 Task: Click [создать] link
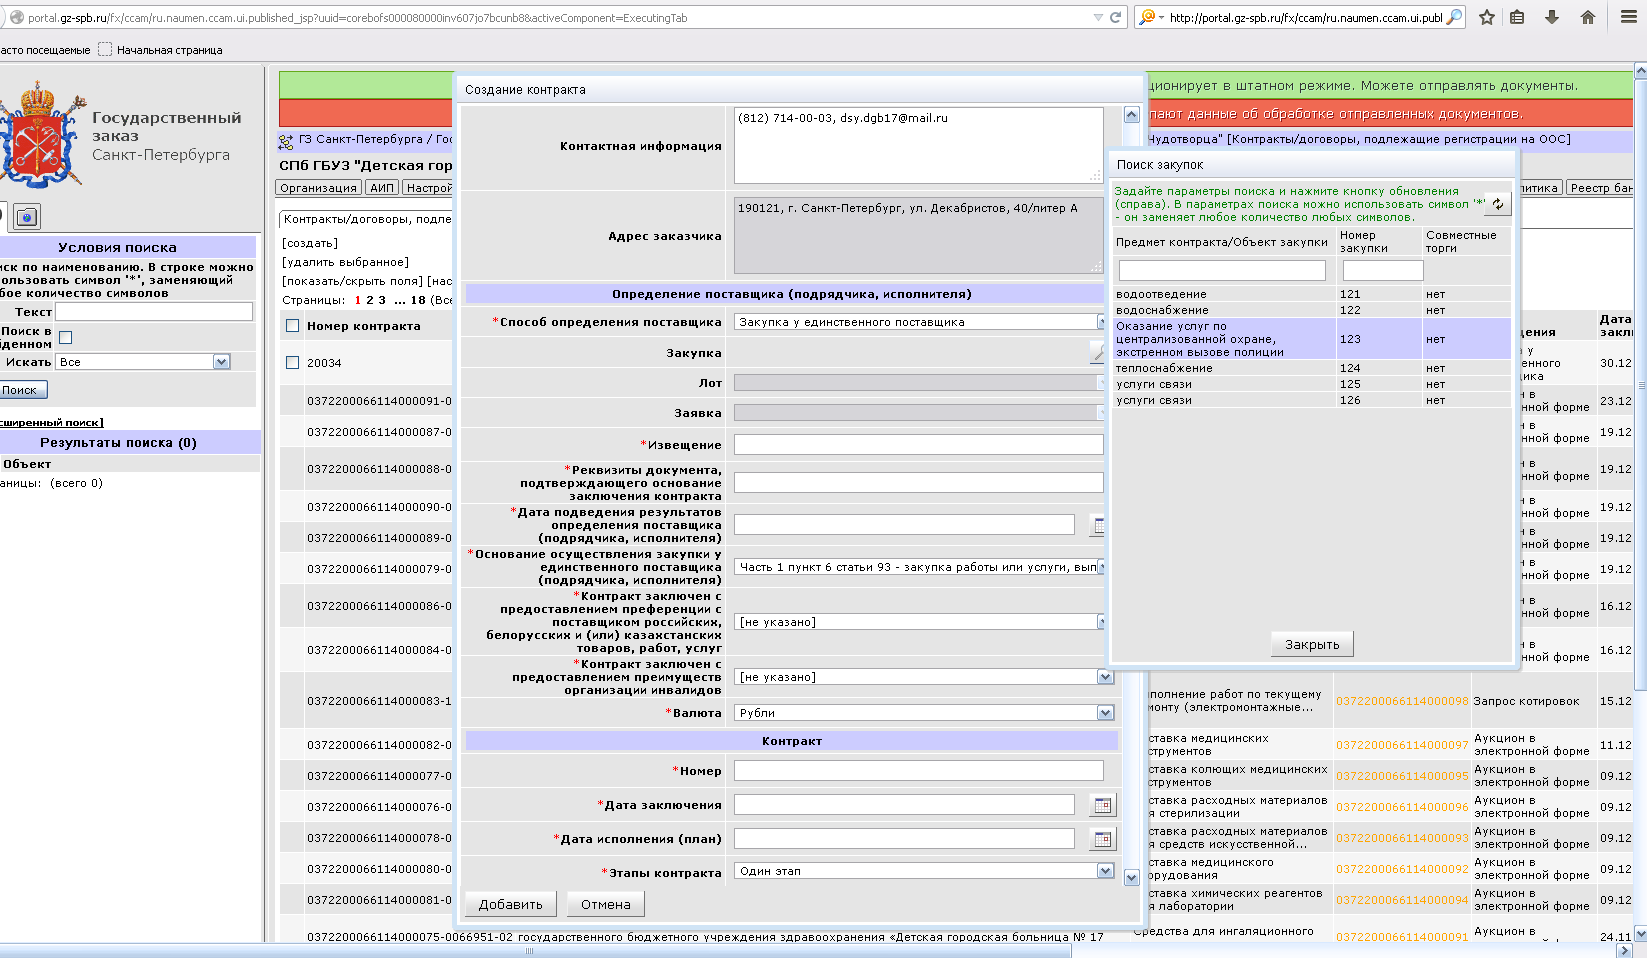(x=310, y=243)
